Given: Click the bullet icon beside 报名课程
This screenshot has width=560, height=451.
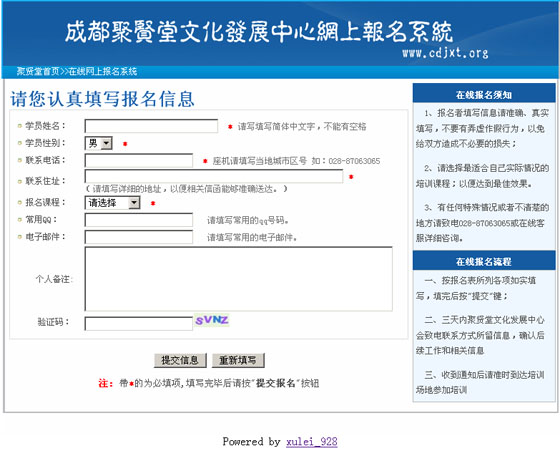Looking at the screenshot, I should click(20, 202).
